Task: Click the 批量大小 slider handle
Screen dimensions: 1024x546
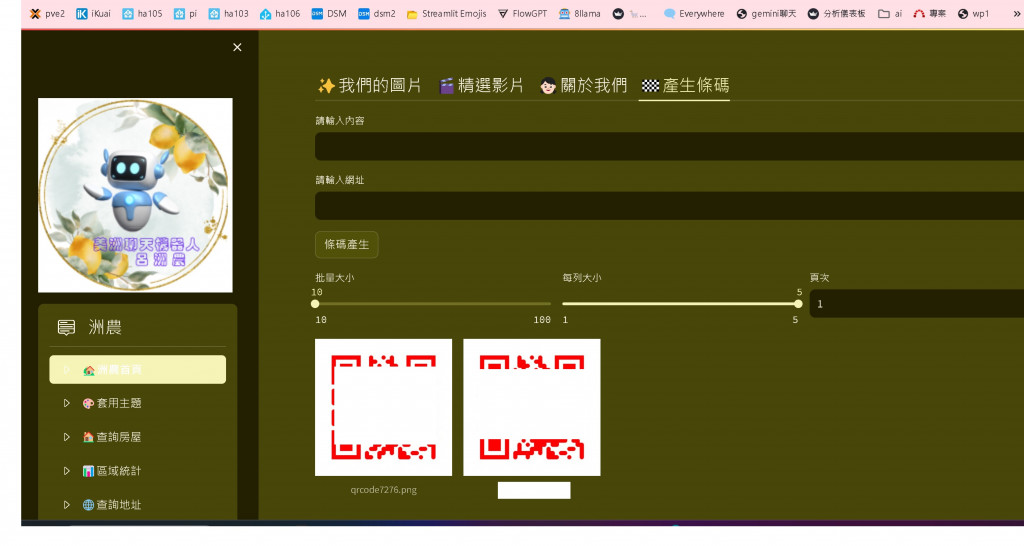Action: coord(315,304)
